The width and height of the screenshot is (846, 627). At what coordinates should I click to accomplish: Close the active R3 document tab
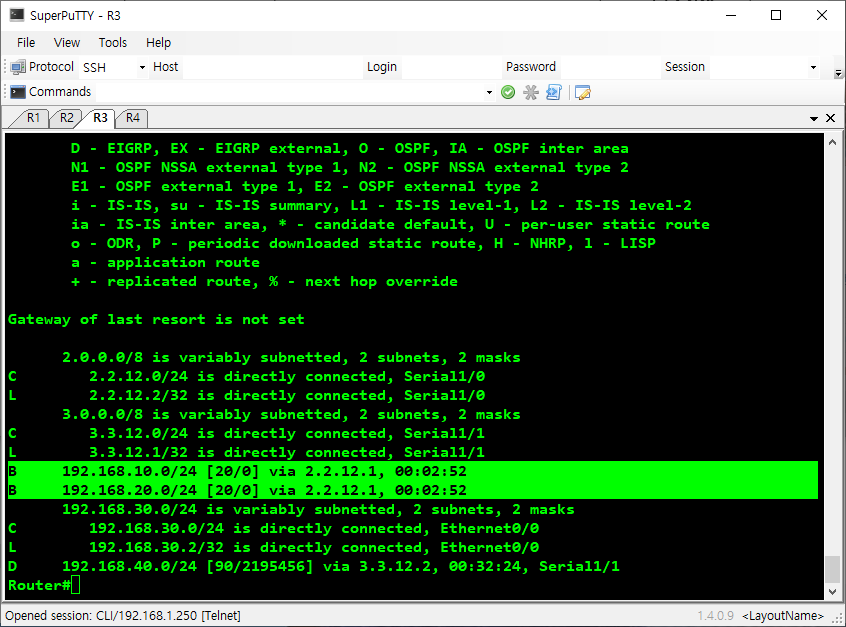[830, 118]
